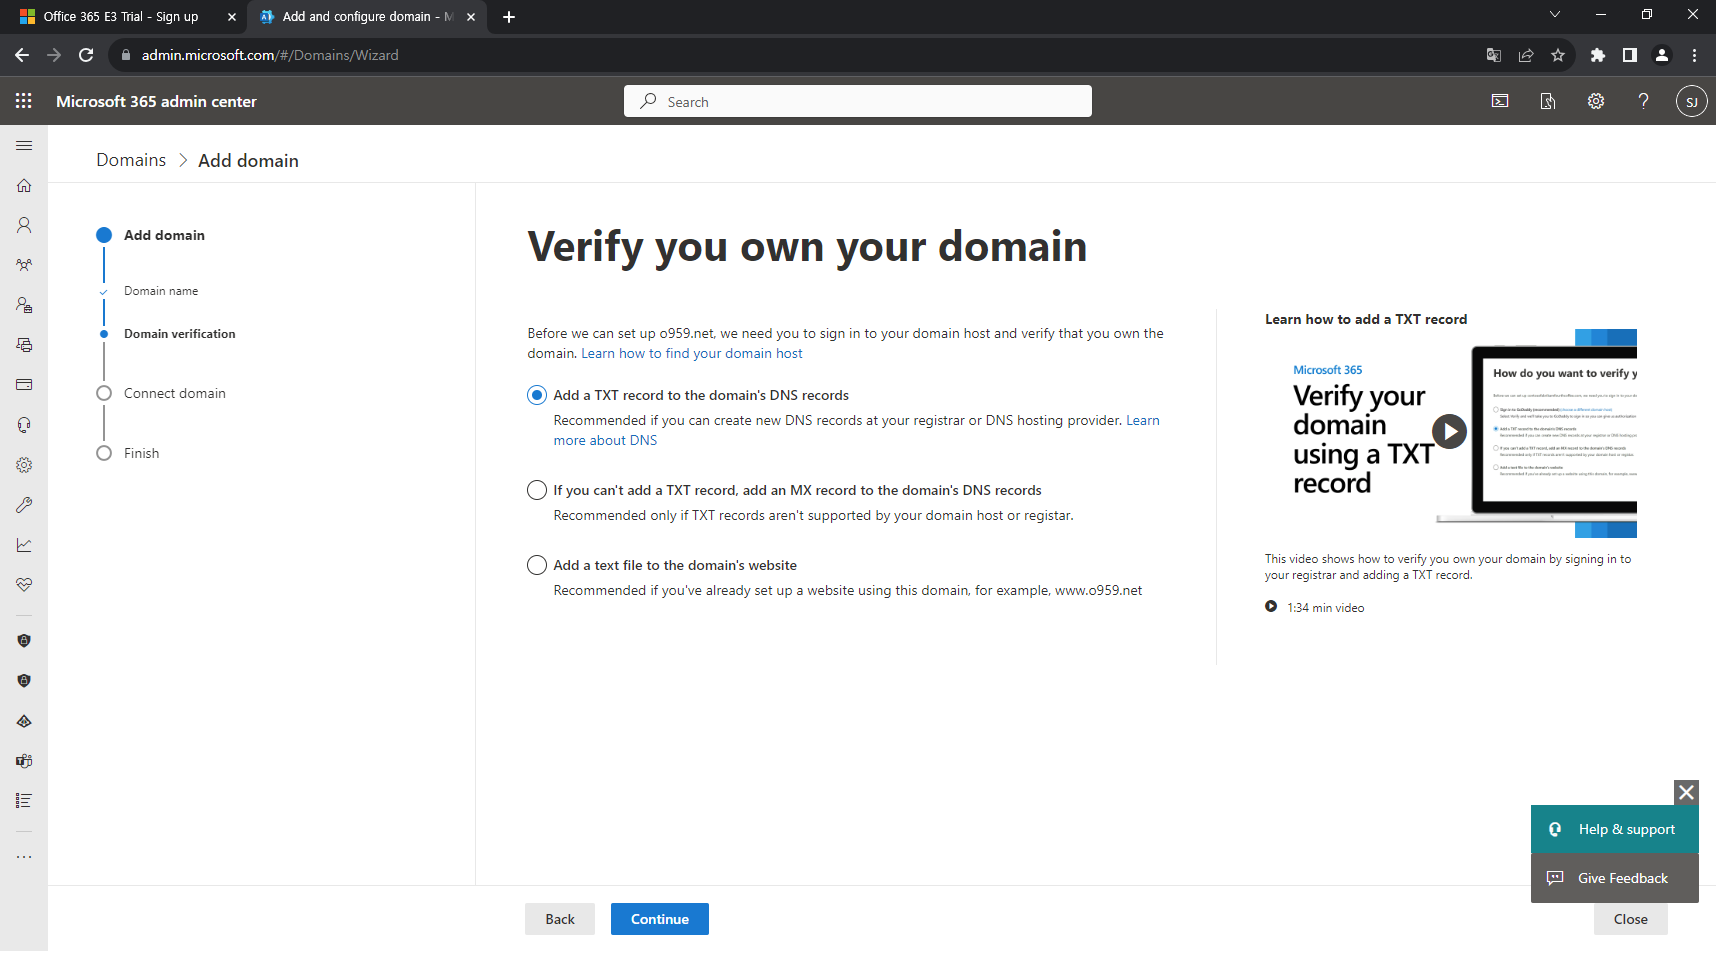
Task: Open the What's new document icon in header
Action: click(1548, 101)
